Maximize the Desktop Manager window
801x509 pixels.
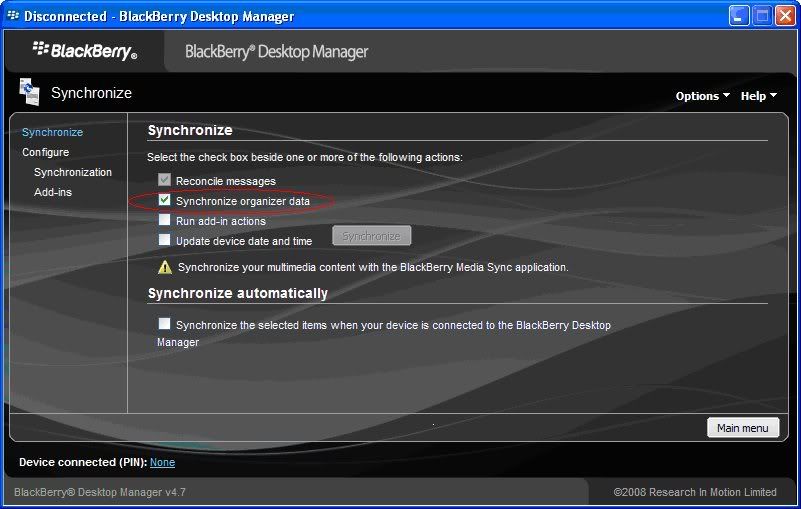tap(762, 16)
